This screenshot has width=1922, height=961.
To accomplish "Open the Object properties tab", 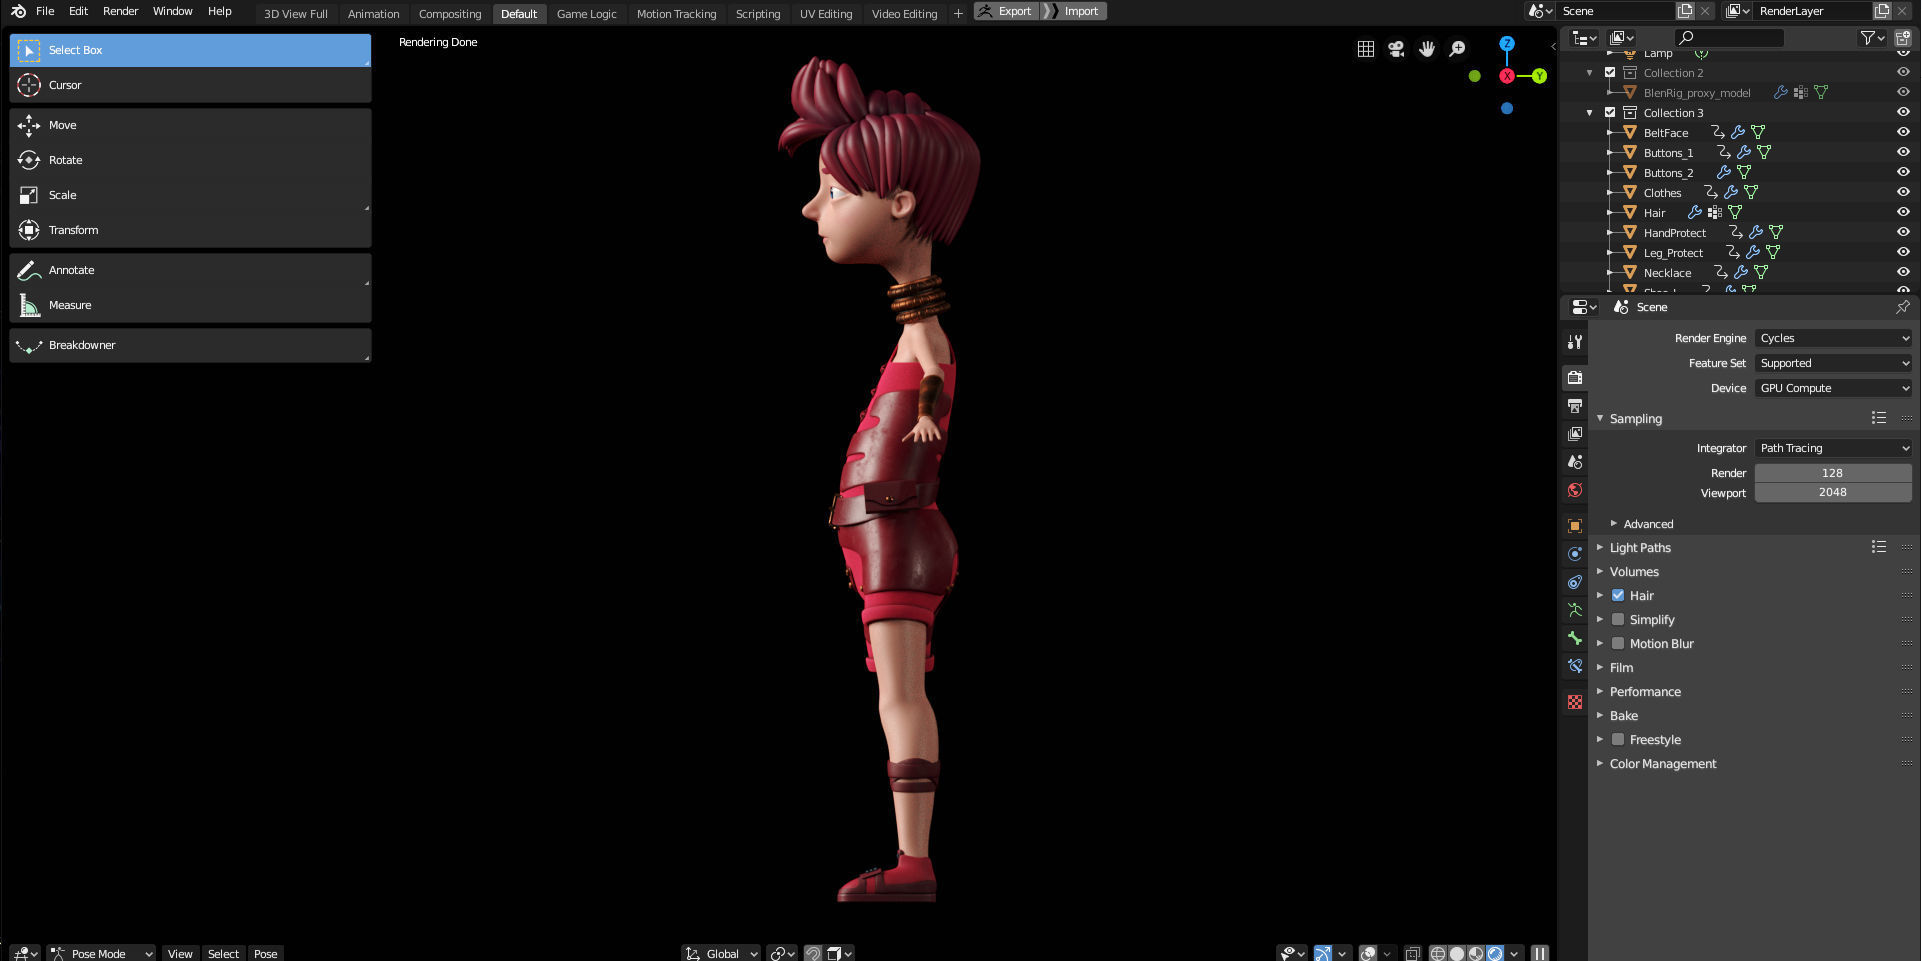I will 1575,526.
